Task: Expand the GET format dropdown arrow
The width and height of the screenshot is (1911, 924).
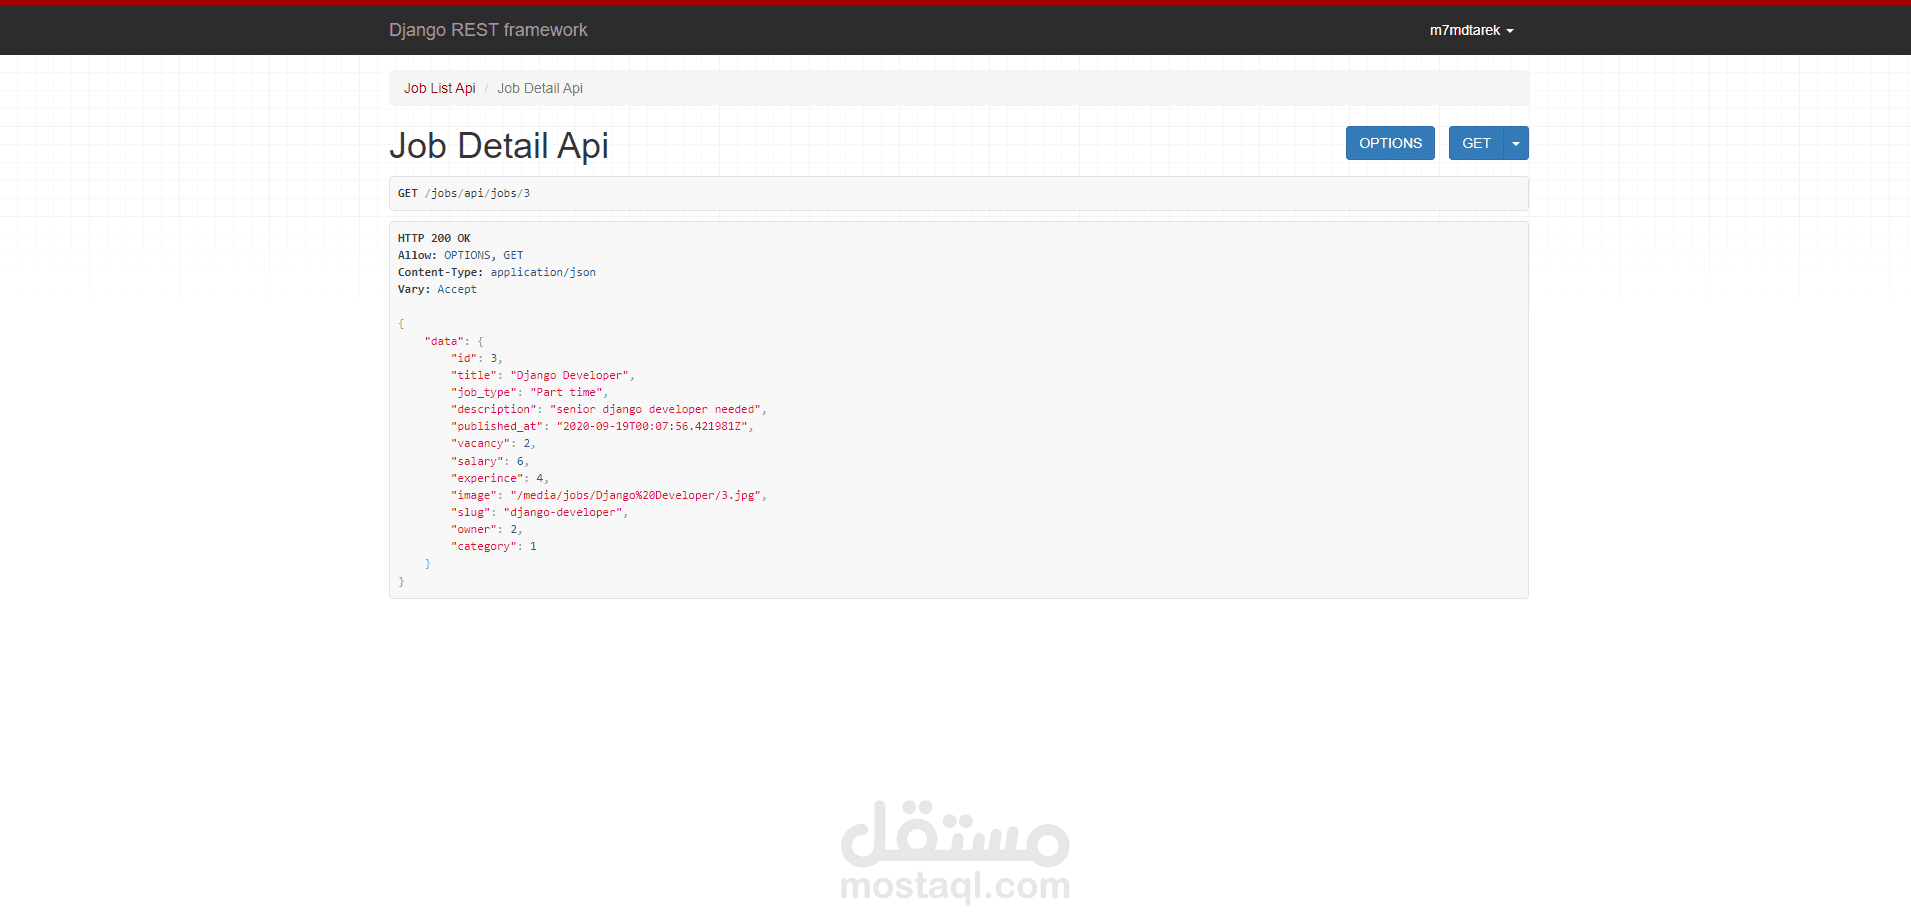Action: (x=1516, y=143)
